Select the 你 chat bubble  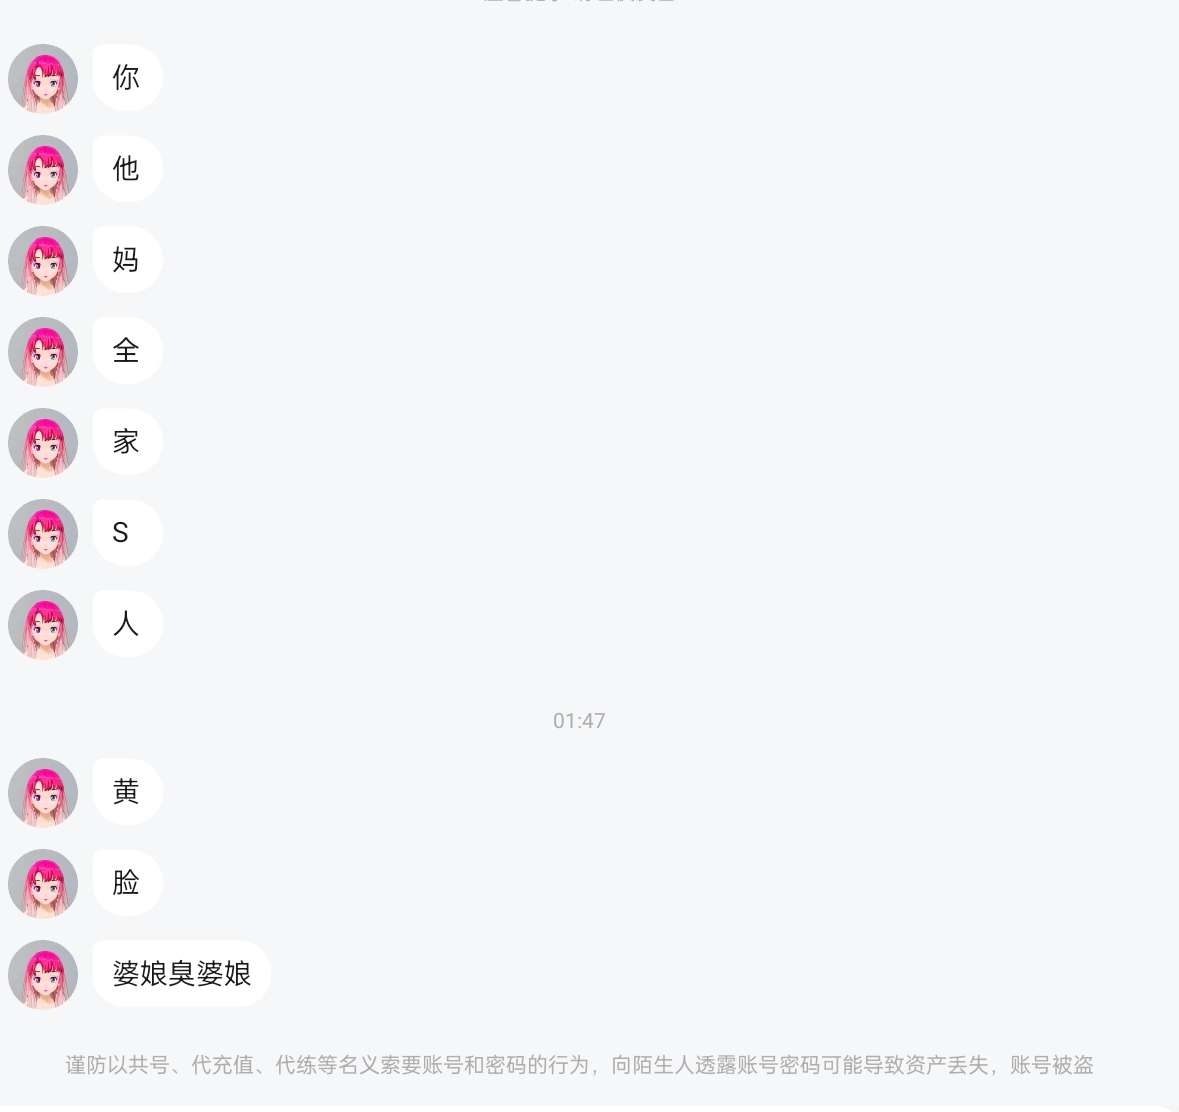tap(127, 77)
